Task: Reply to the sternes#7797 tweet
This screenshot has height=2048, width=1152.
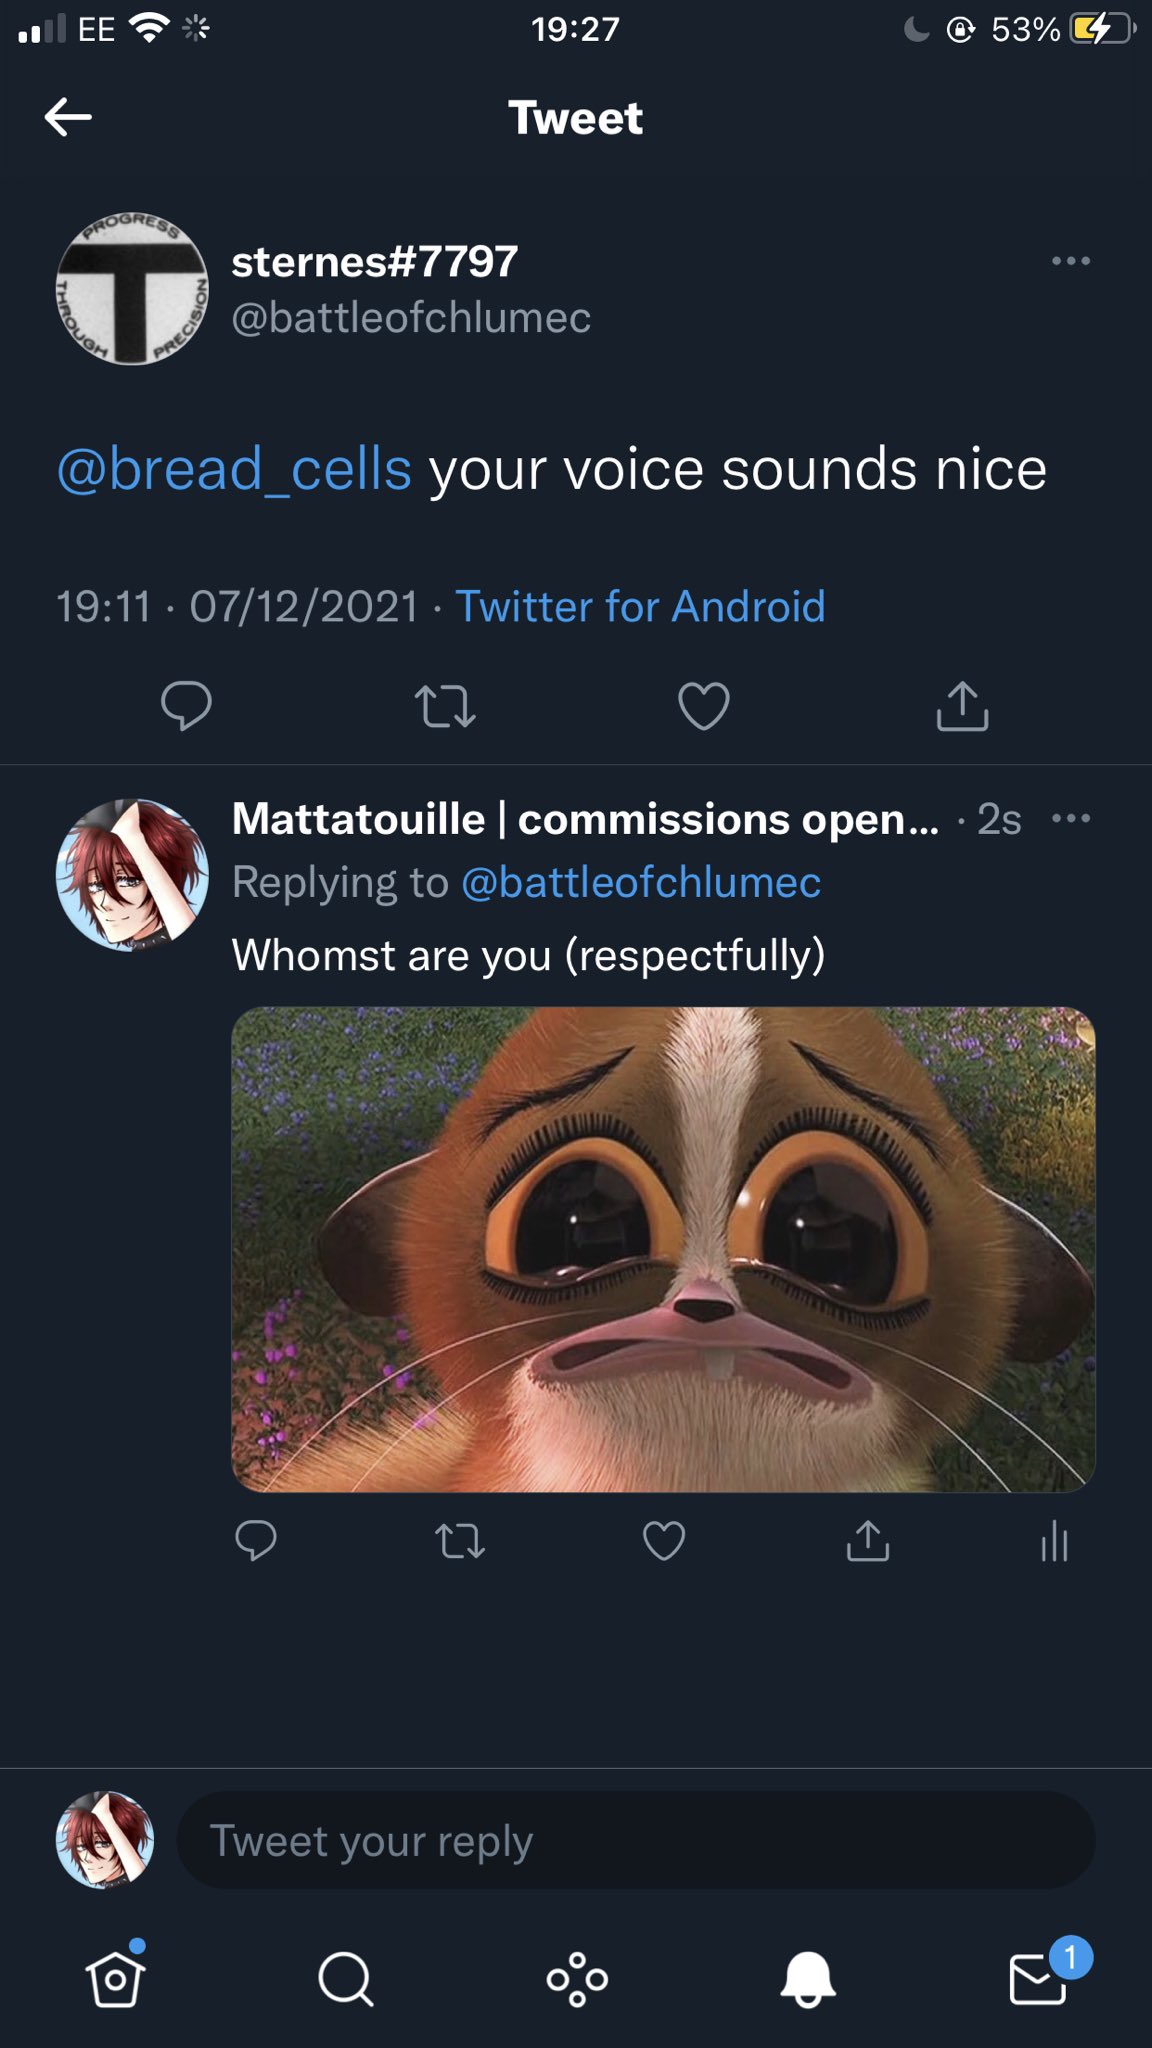Action: click(186, 706)
